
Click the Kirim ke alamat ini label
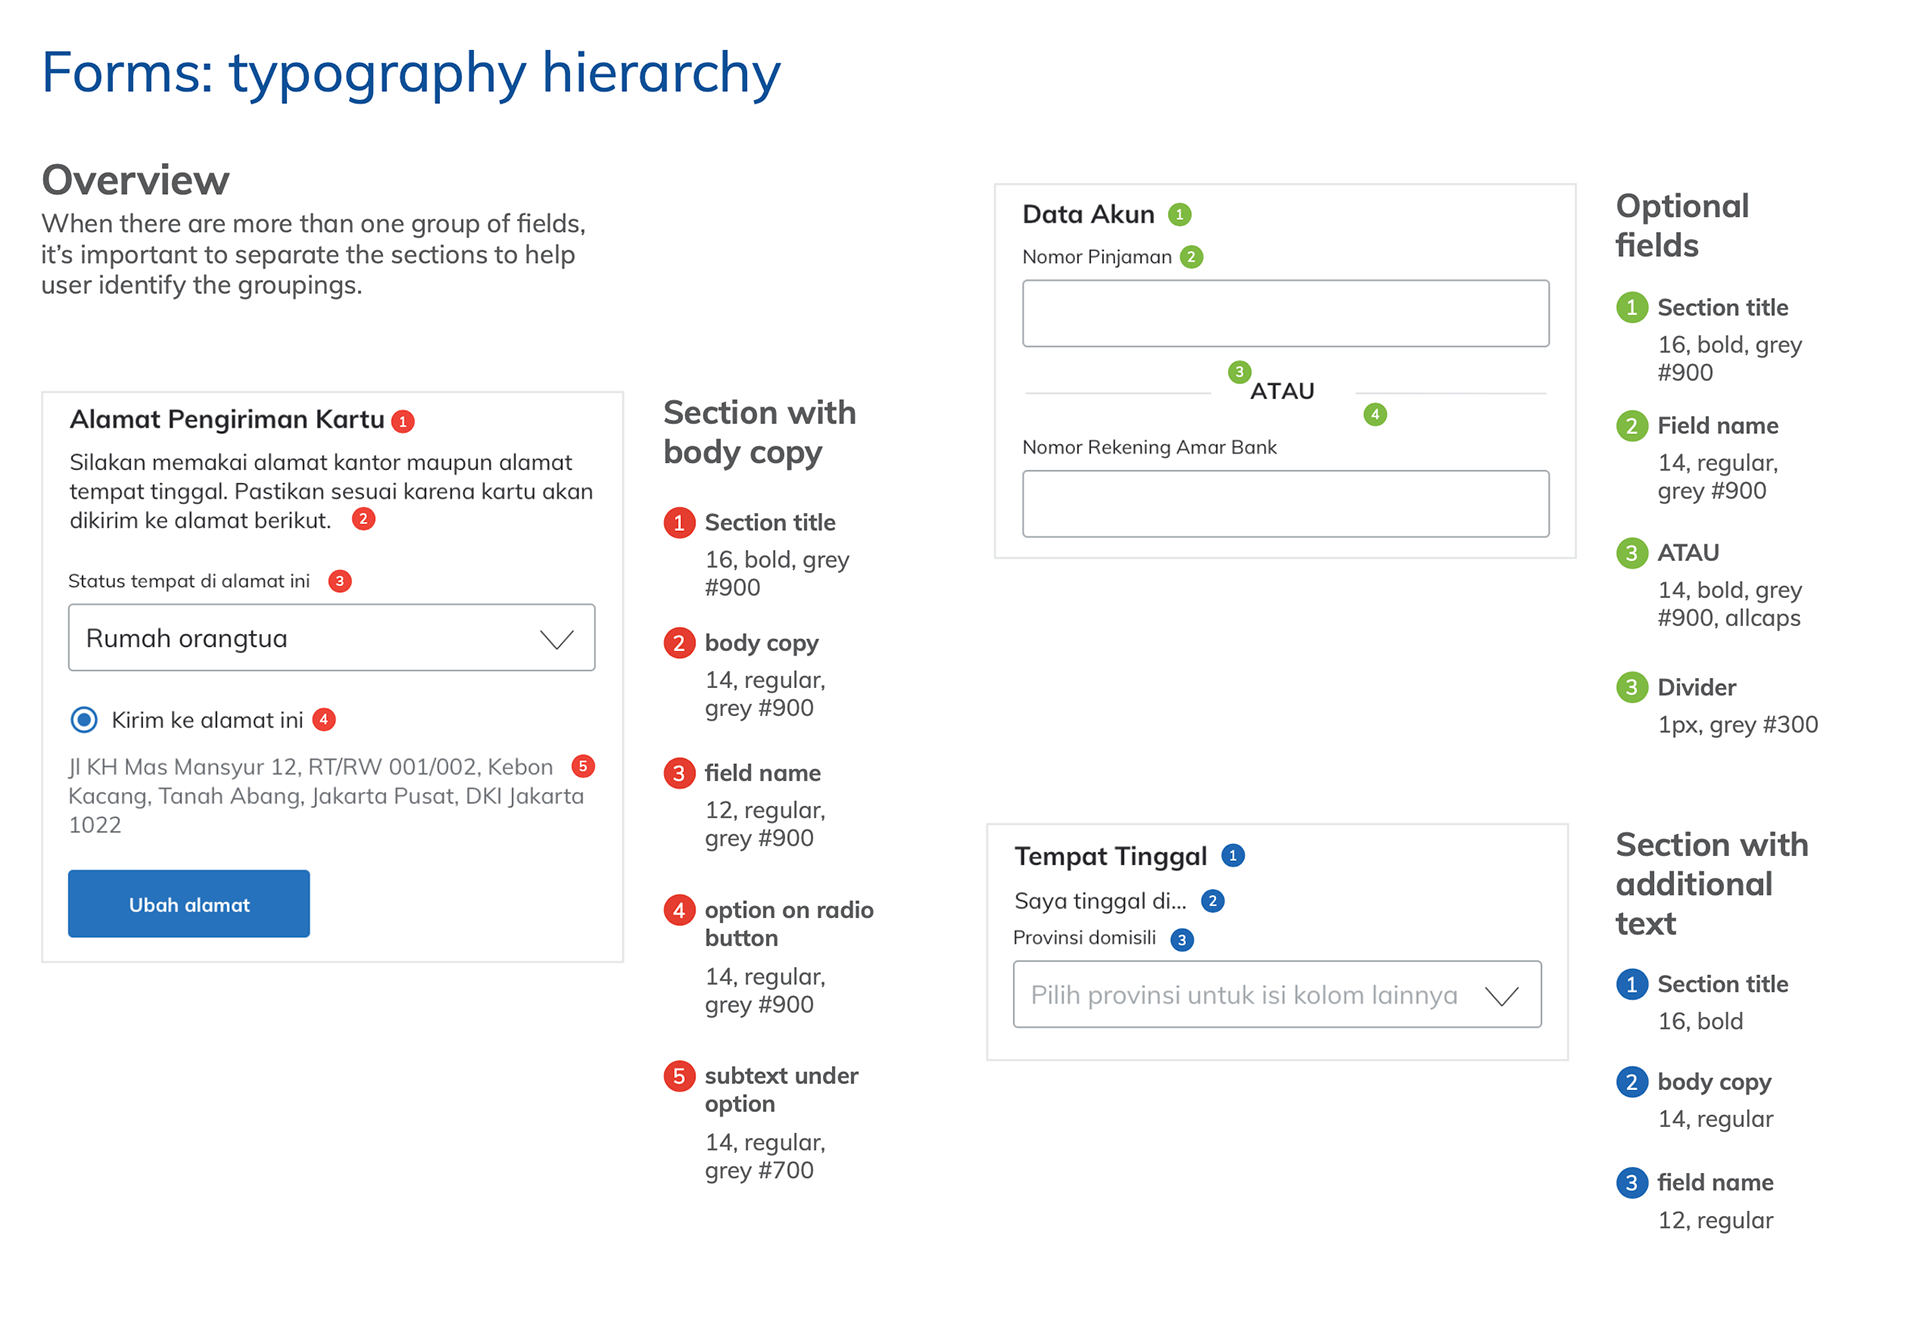[x=207, y=720]
